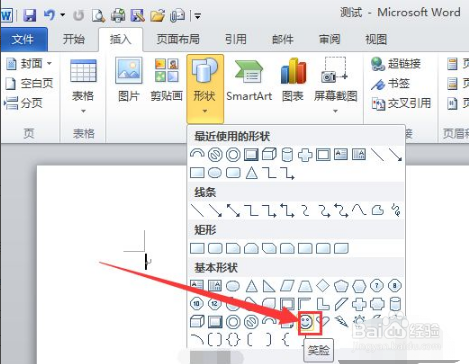The width and height of the screenshot is (469, 364).
Task: Switch to the 页面布局 tab
Action: pos(178,39)
